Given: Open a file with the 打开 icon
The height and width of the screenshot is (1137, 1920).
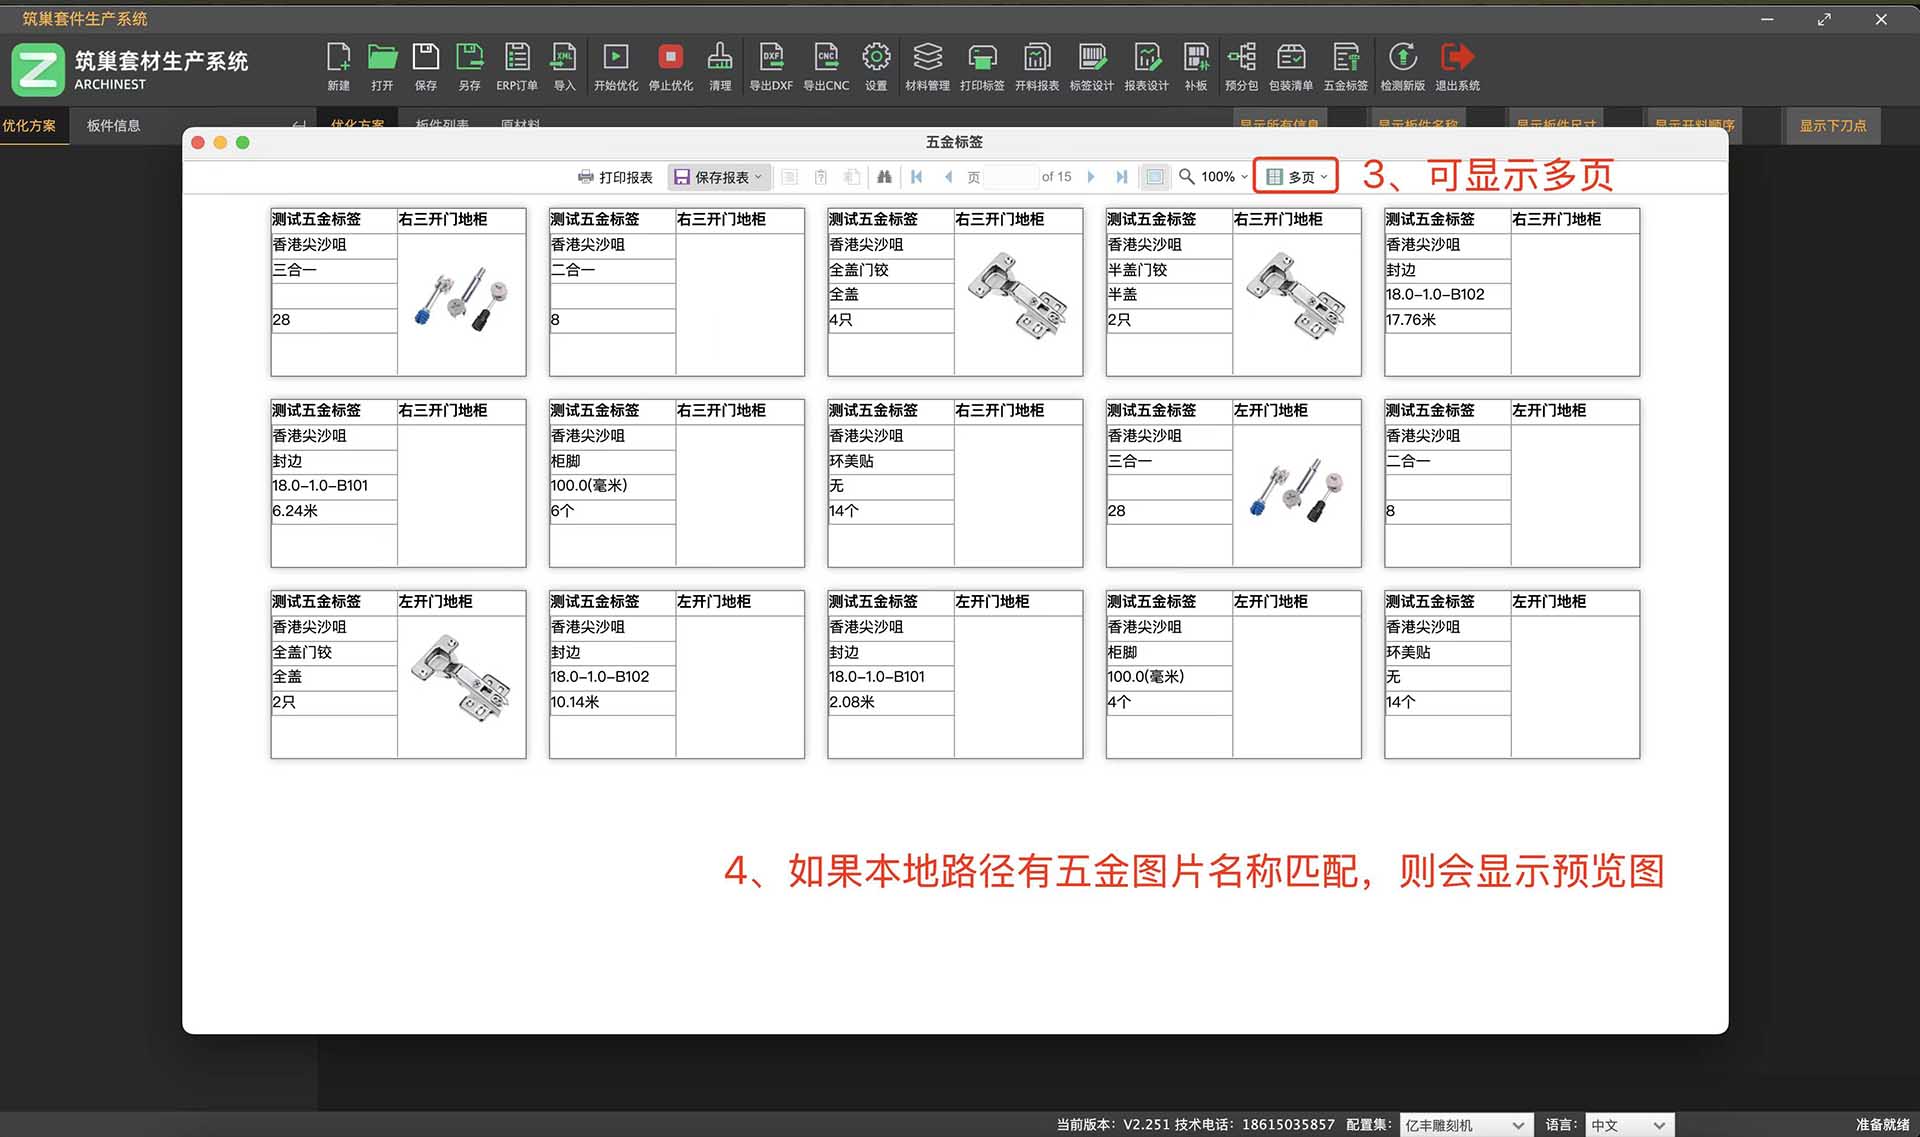Looking at the screenshot, I should click(x=382, y=67).
